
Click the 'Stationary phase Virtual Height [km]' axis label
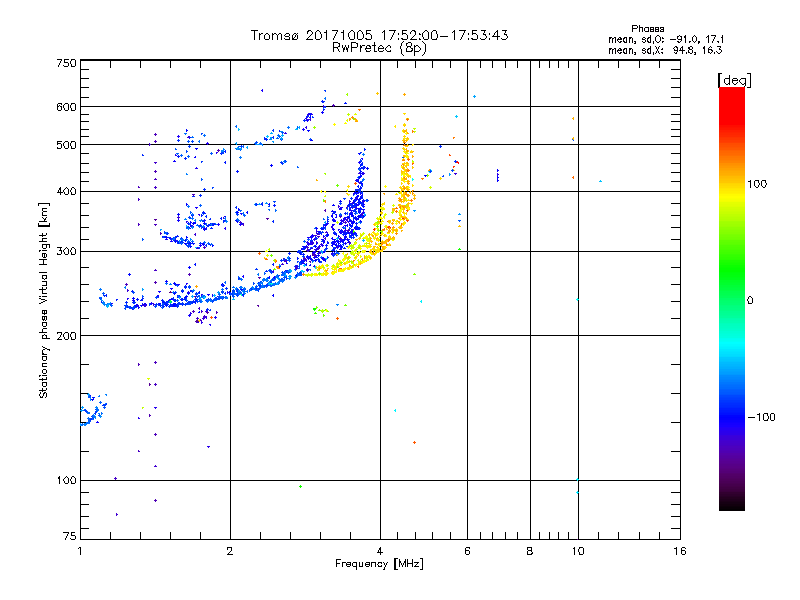point(44,301)
